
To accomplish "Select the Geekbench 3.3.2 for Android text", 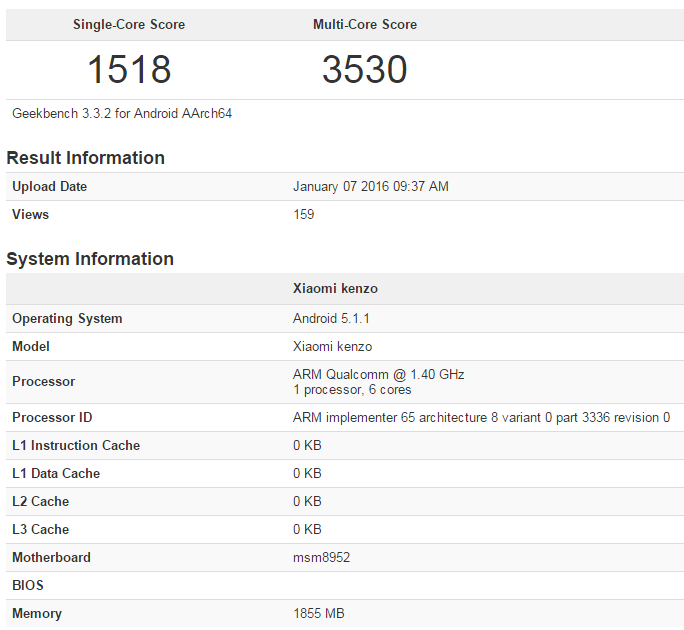I will (x=122, y=114).
